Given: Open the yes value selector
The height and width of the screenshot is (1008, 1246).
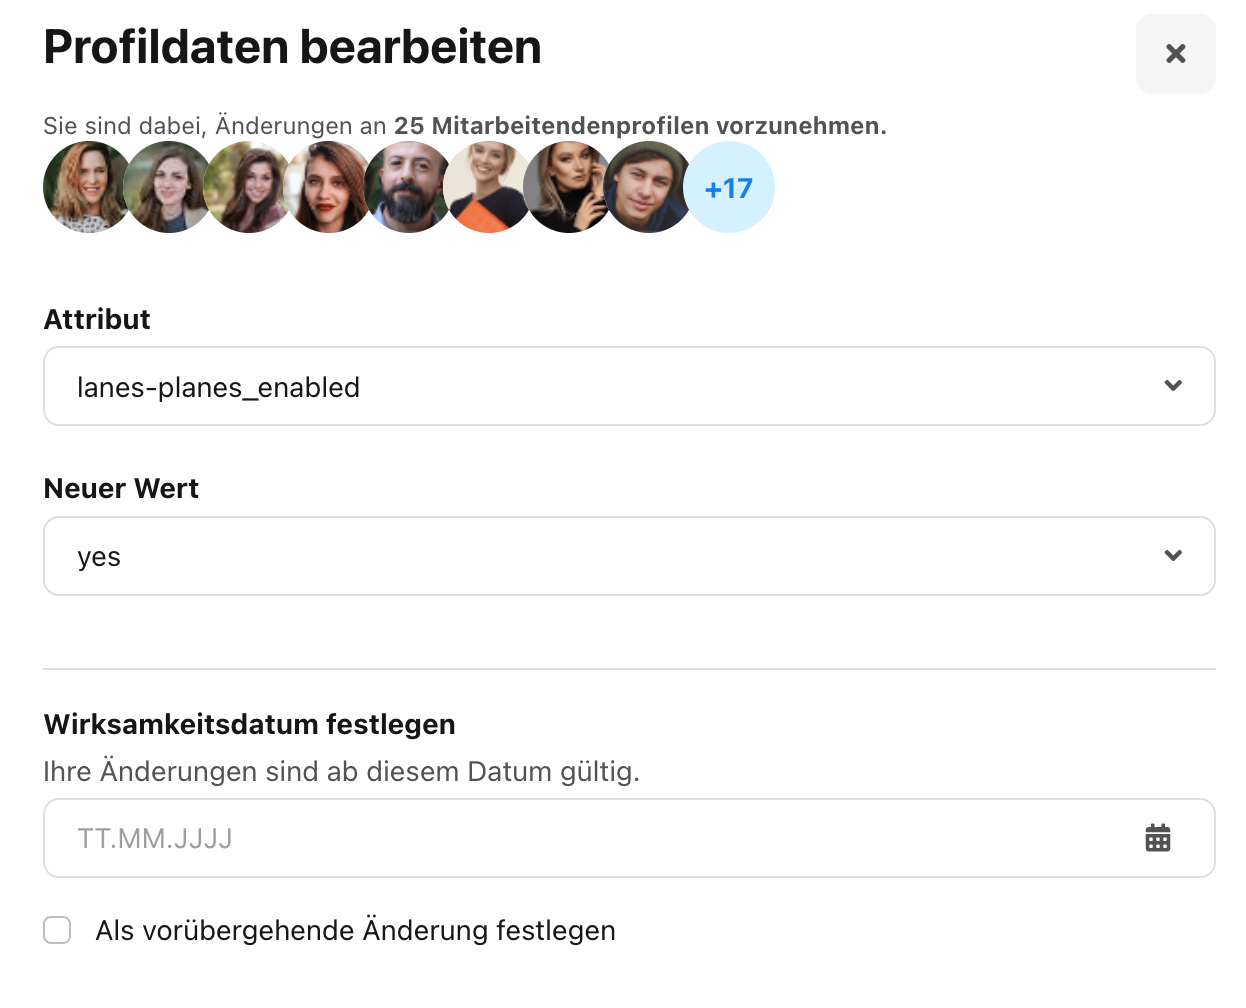Looking at the screenshot, I should pos(629,556).
